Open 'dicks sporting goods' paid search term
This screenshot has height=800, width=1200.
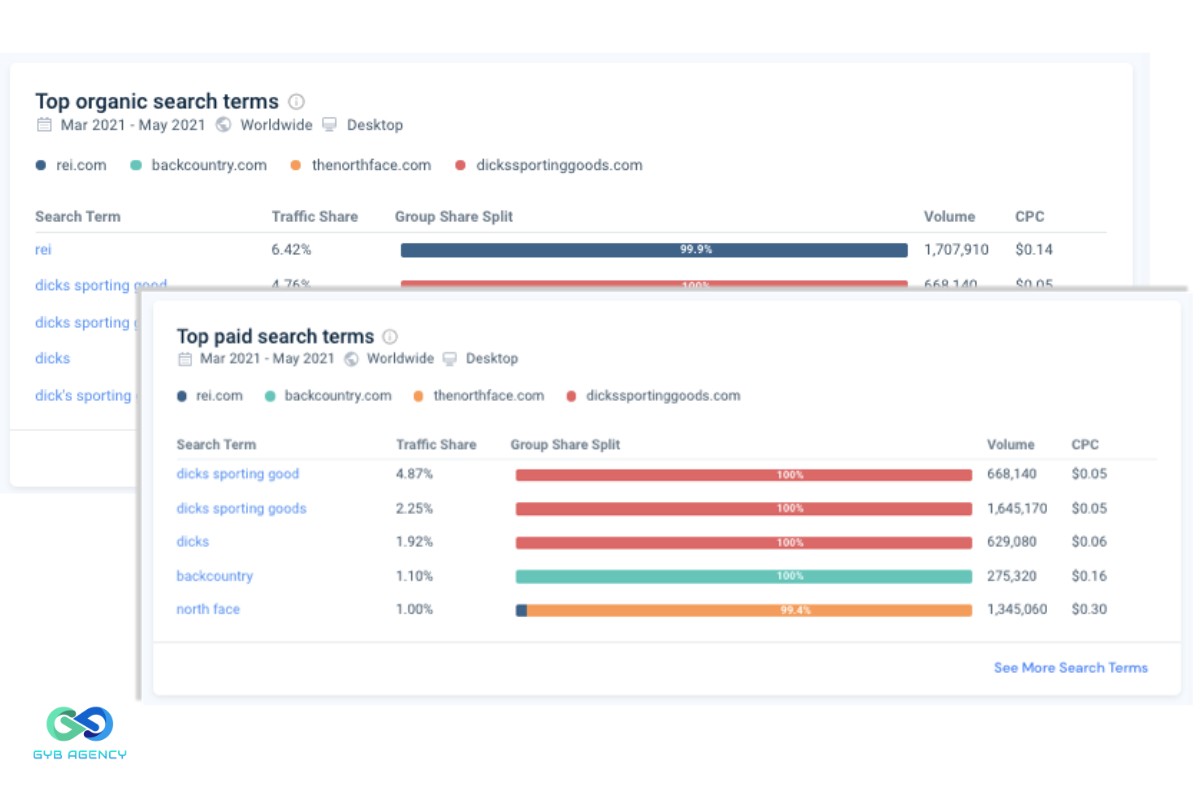(x=241, y=508)
